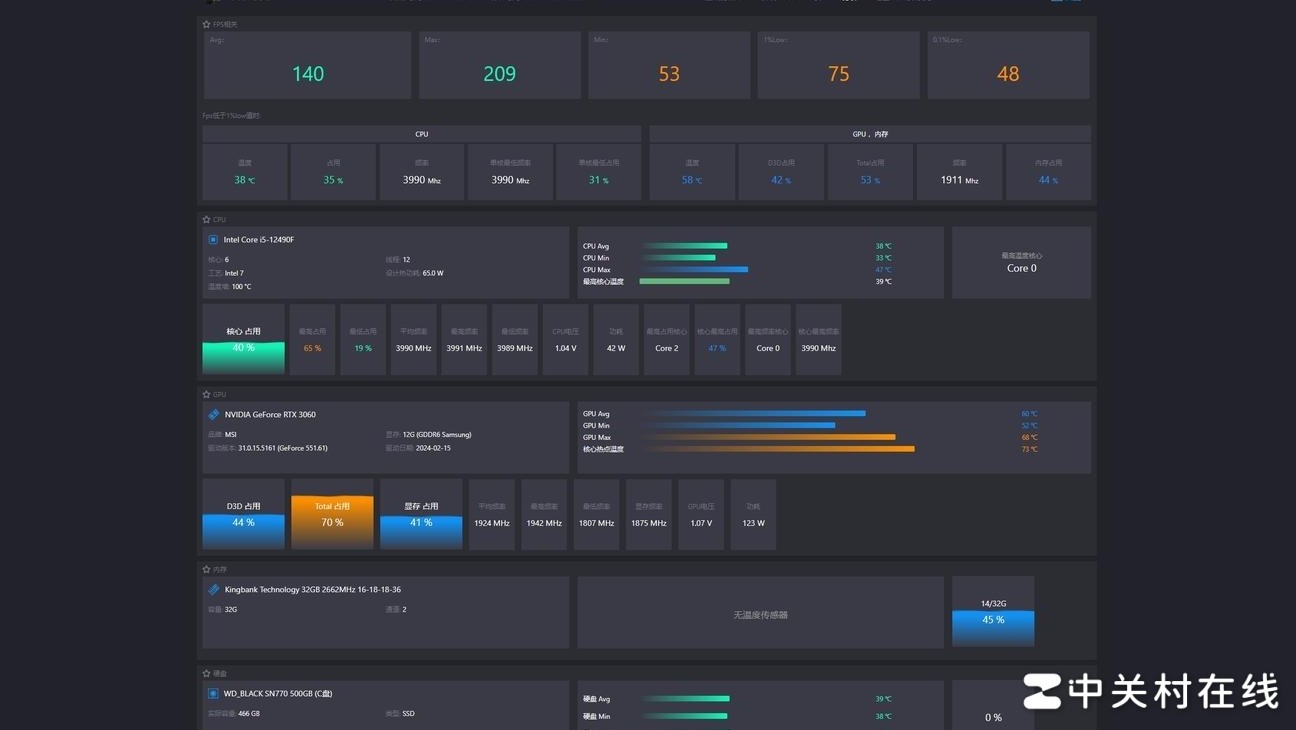This screenshot has width=1296, height=730.
Task: Click the star icon next to CPU section header
Action: click(x=207, y=219)
